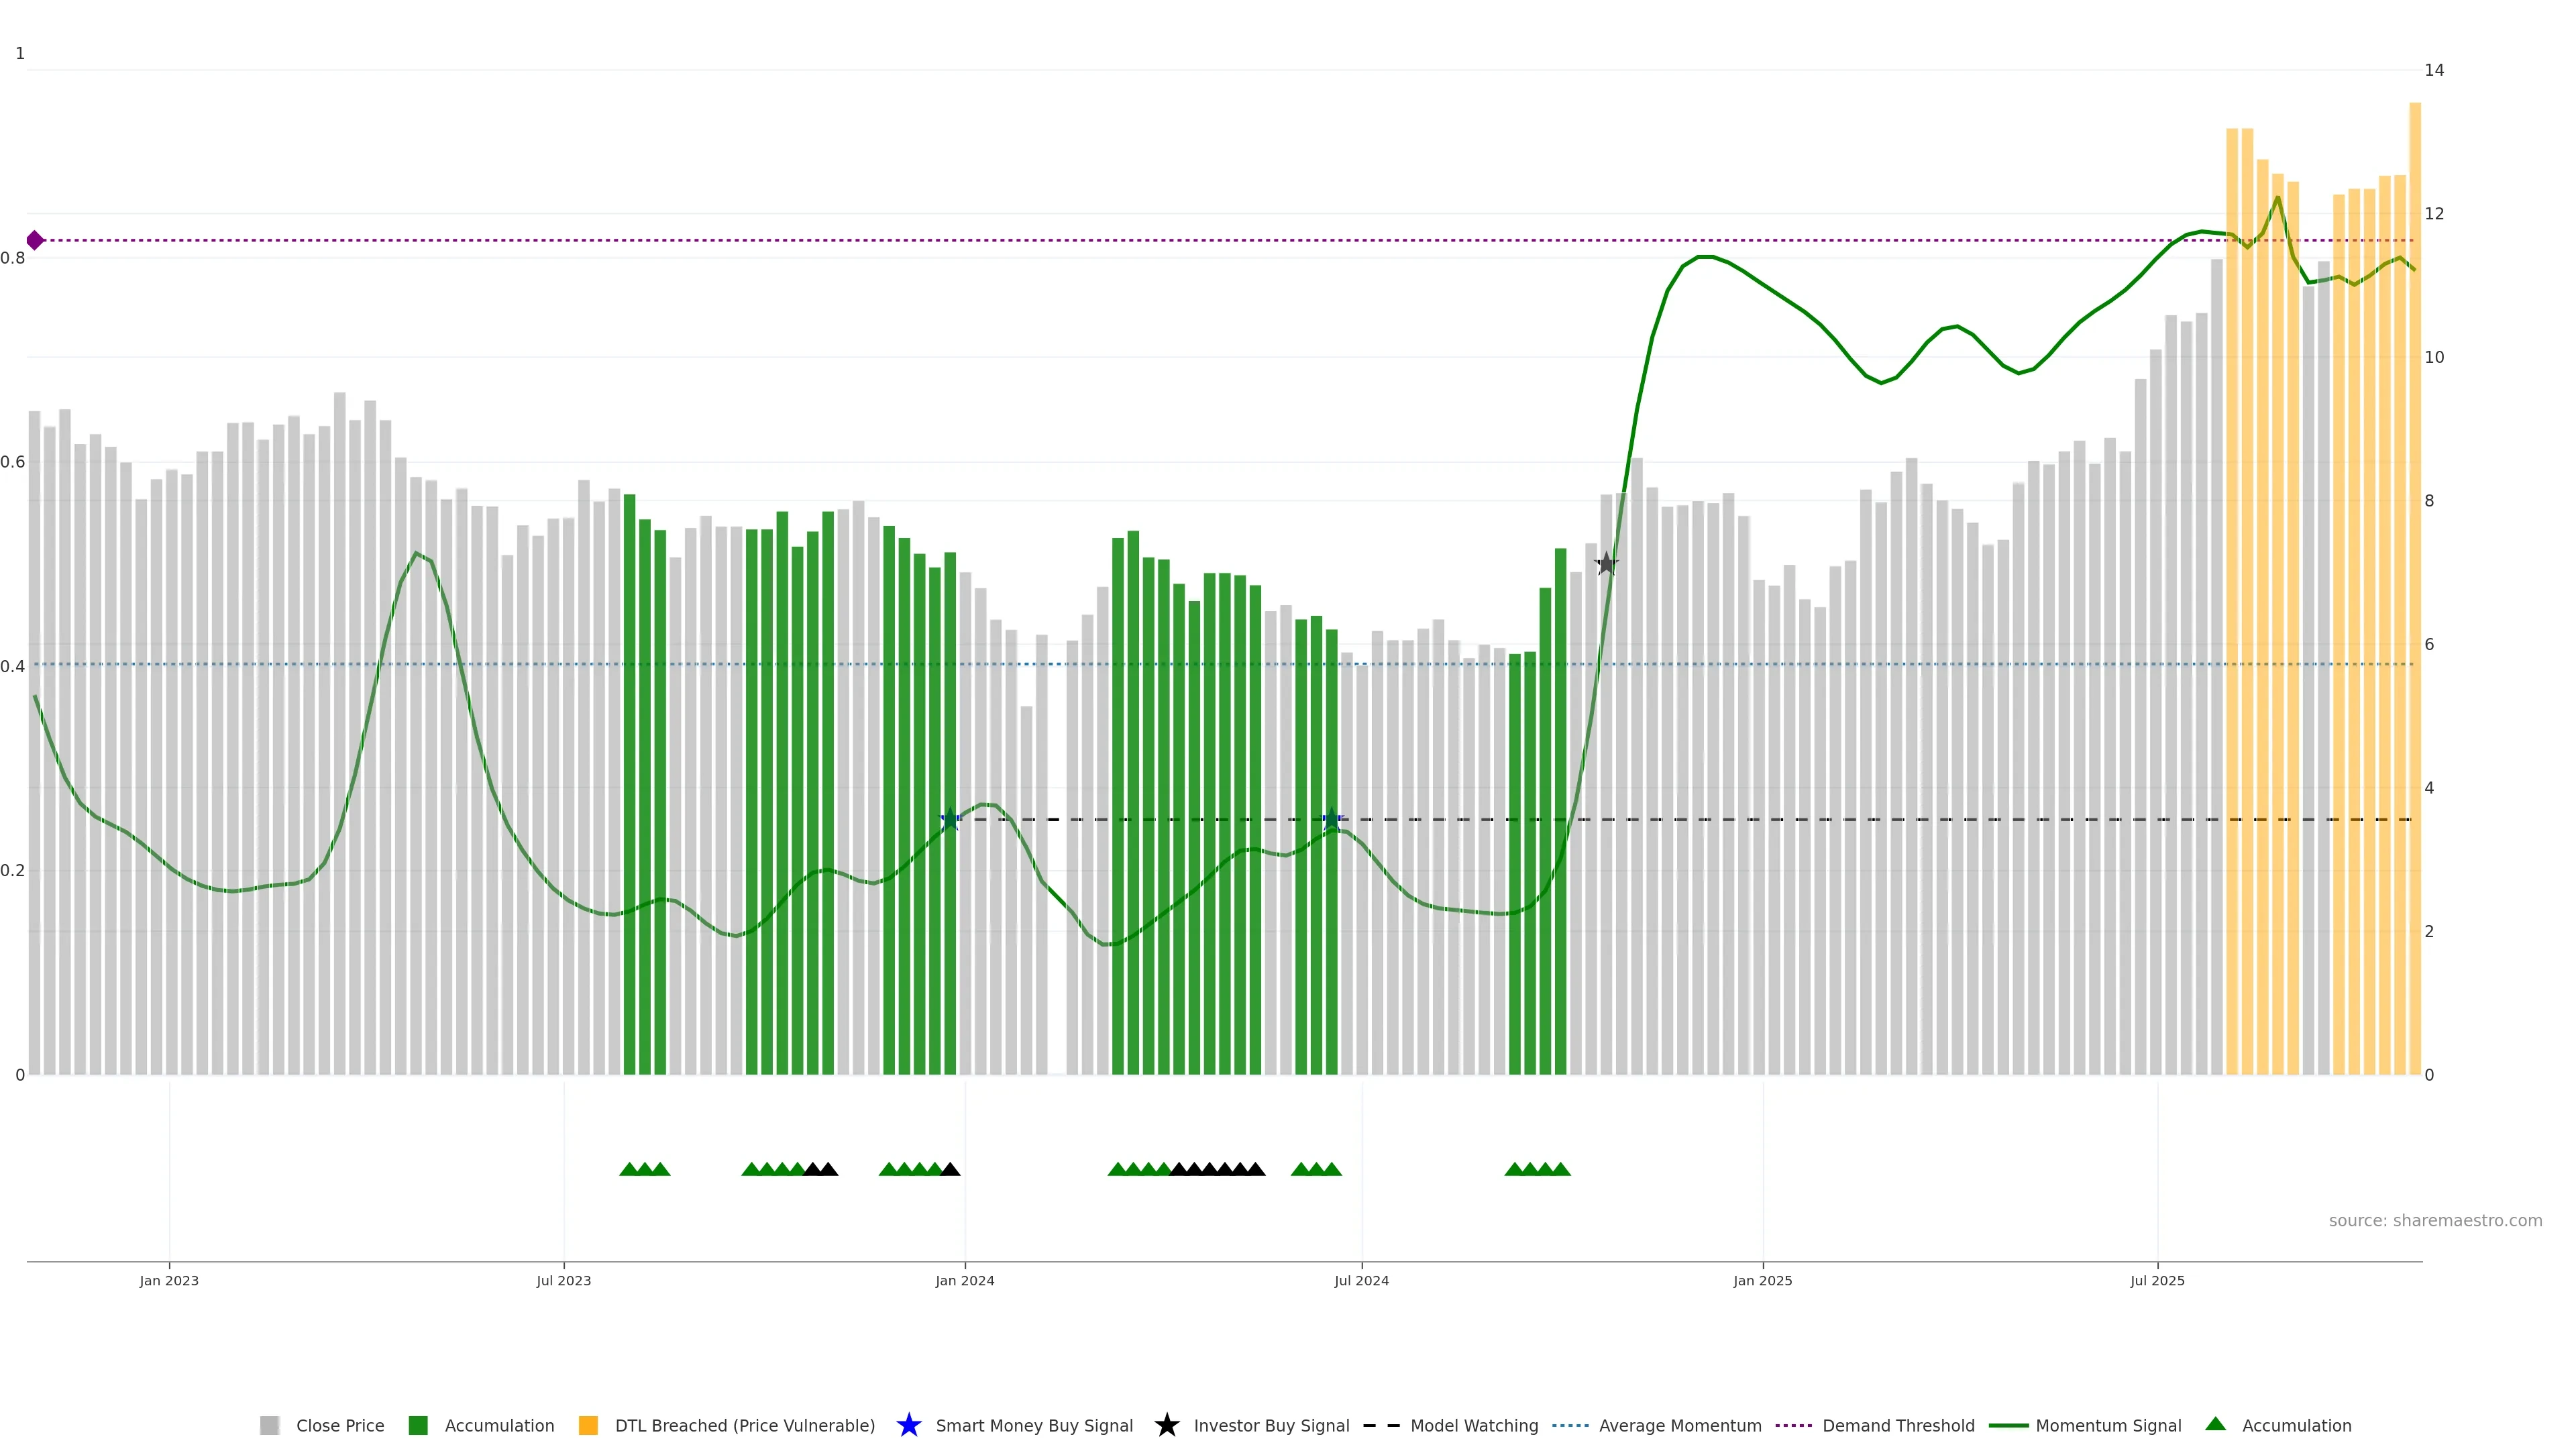The image size is (2576, 1449).
Task: Click the orange DTL Breached color swatch
Action: (x=588, y=1425)
